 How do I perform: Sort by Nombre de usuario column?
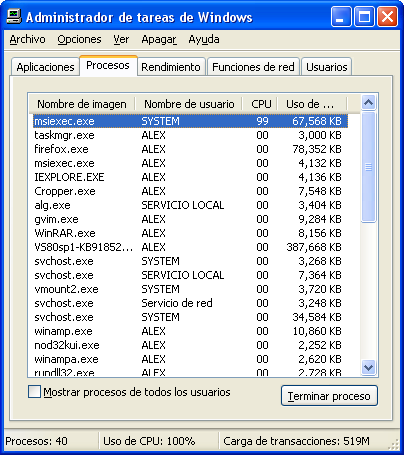click(x=189, y=104)
